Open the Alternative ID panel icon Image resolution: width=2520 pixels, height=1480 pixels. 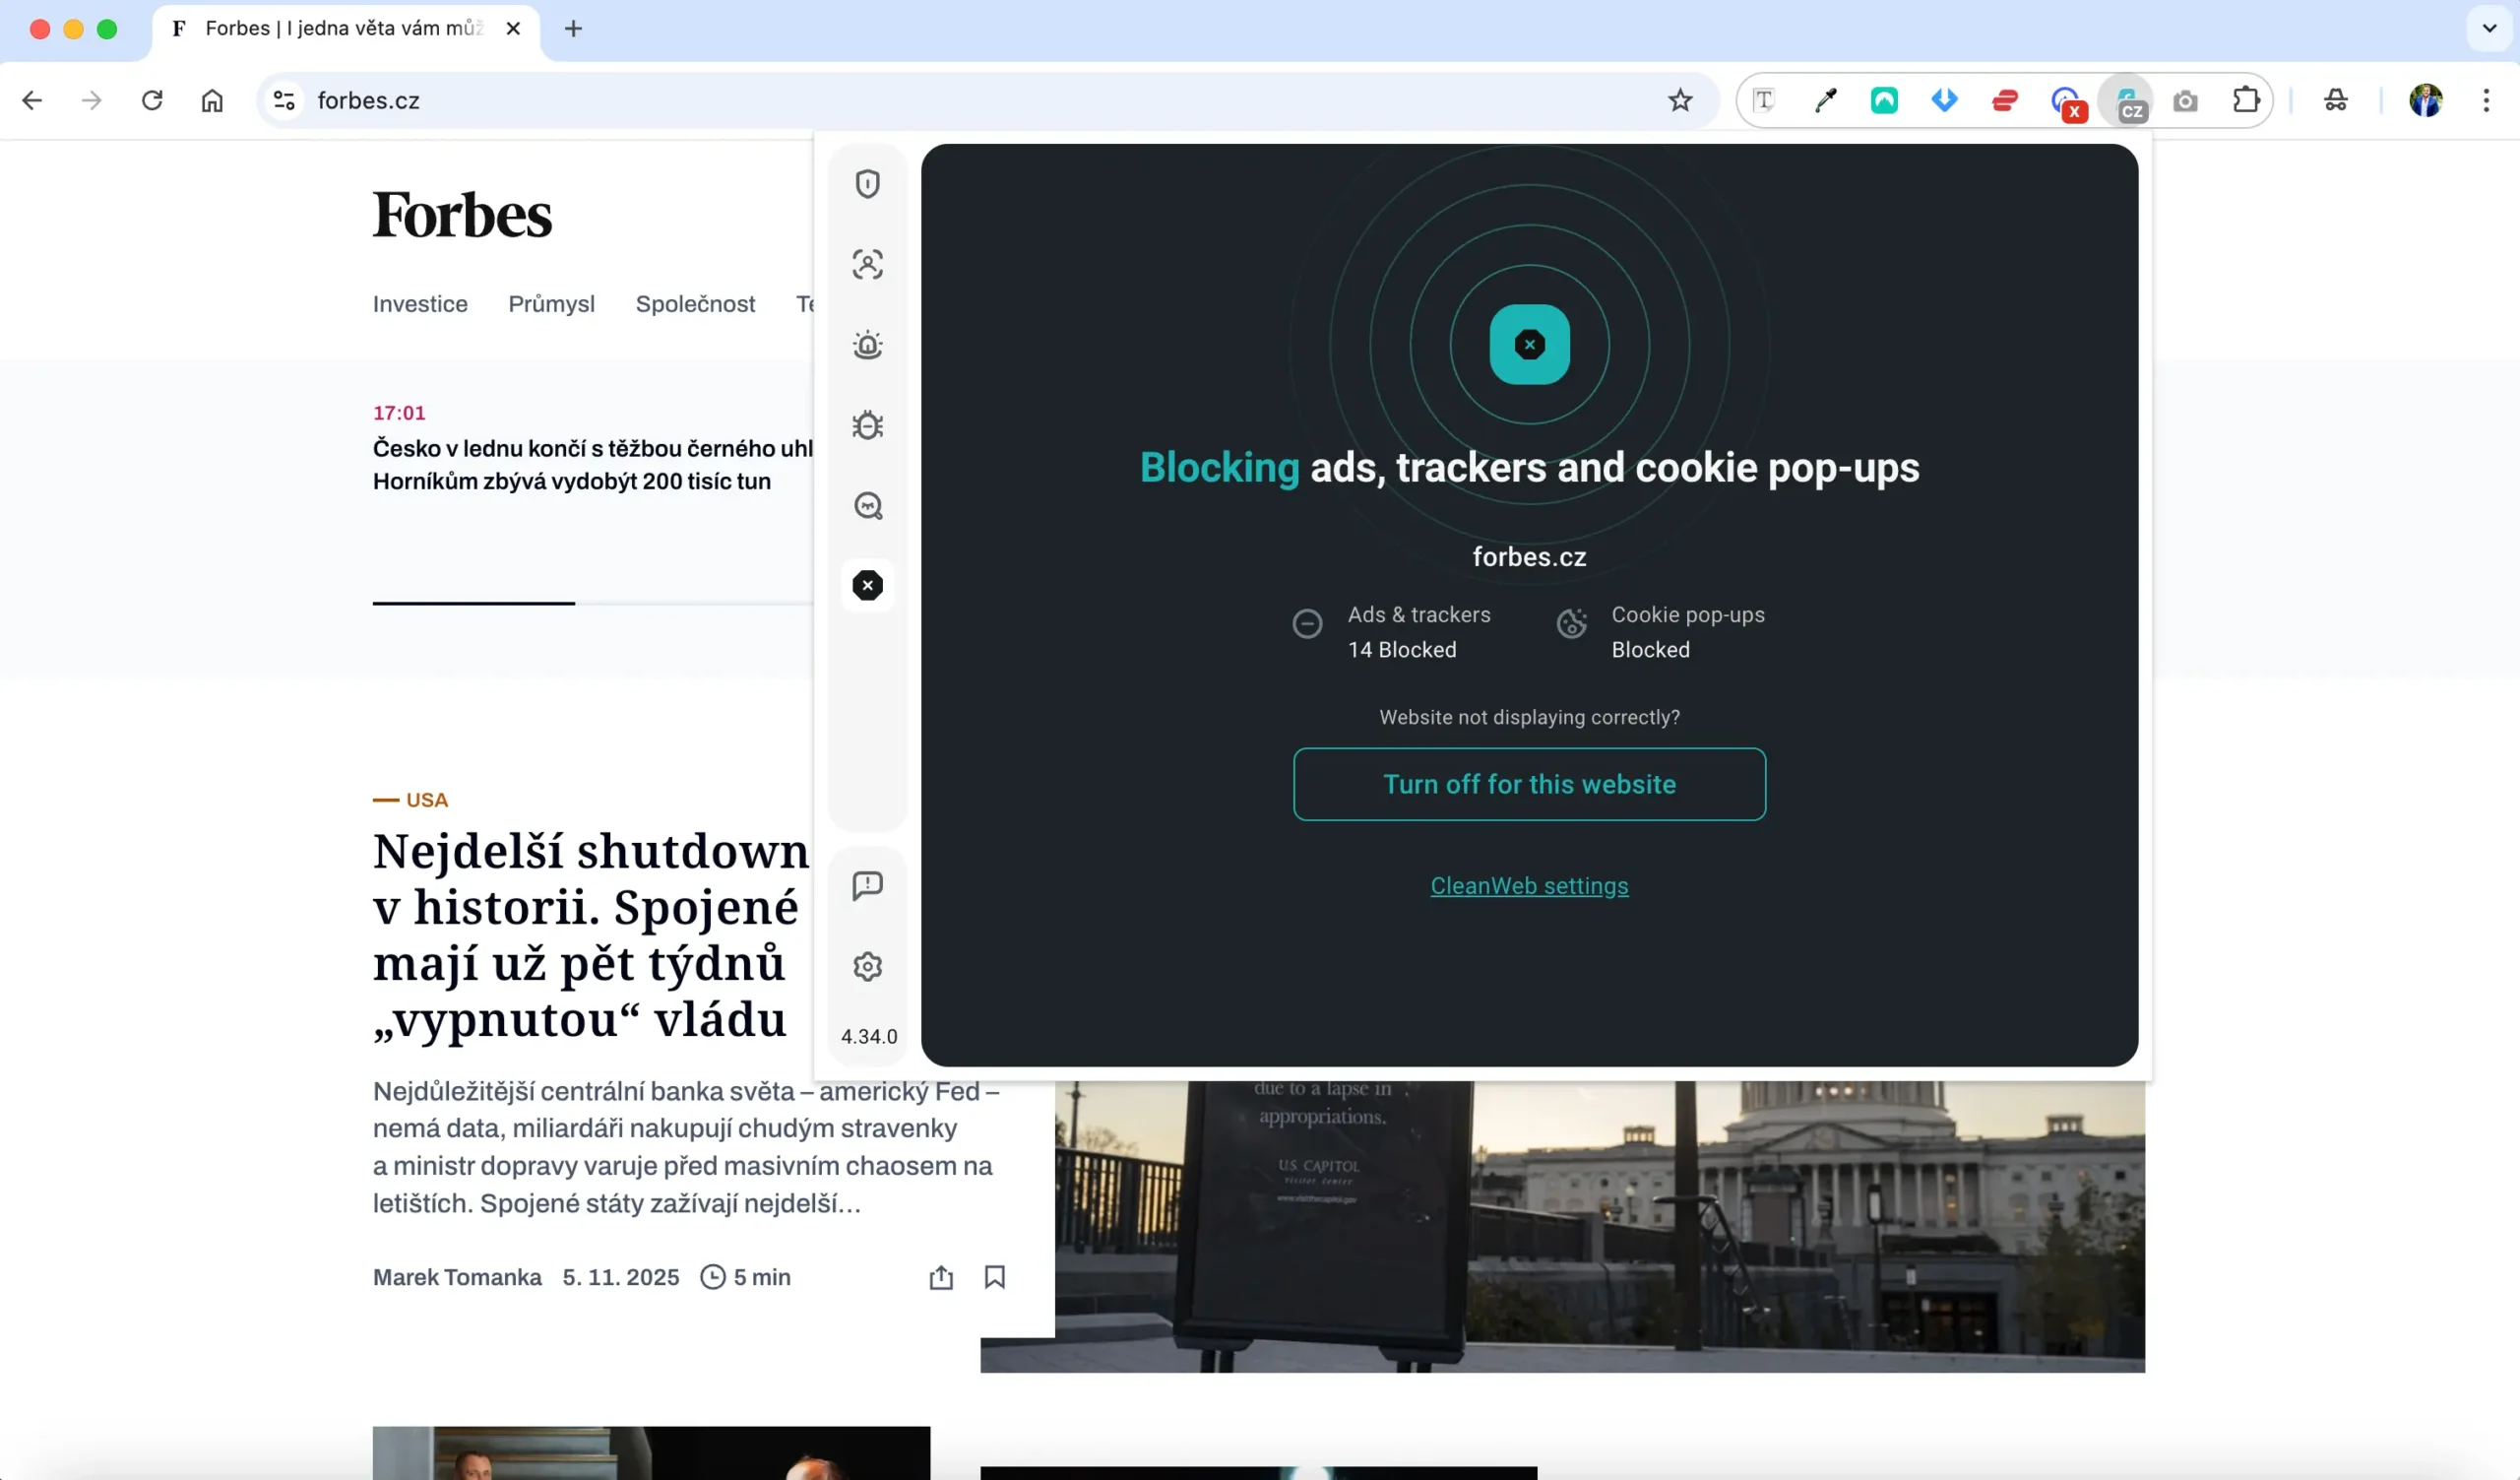click(867, 264)
